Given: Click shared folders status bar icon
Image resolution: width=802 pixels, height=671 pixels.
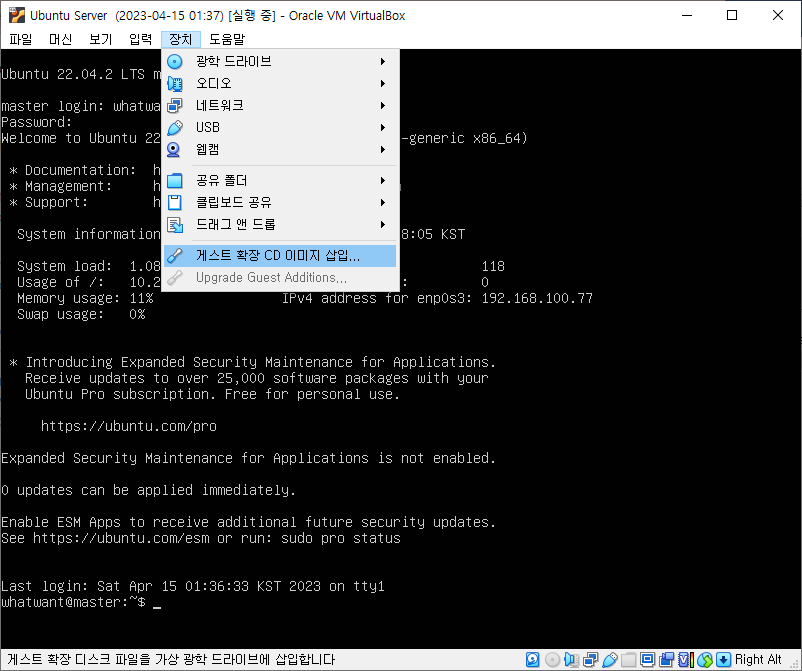Looking at the screenshot, I should (629, 660).
